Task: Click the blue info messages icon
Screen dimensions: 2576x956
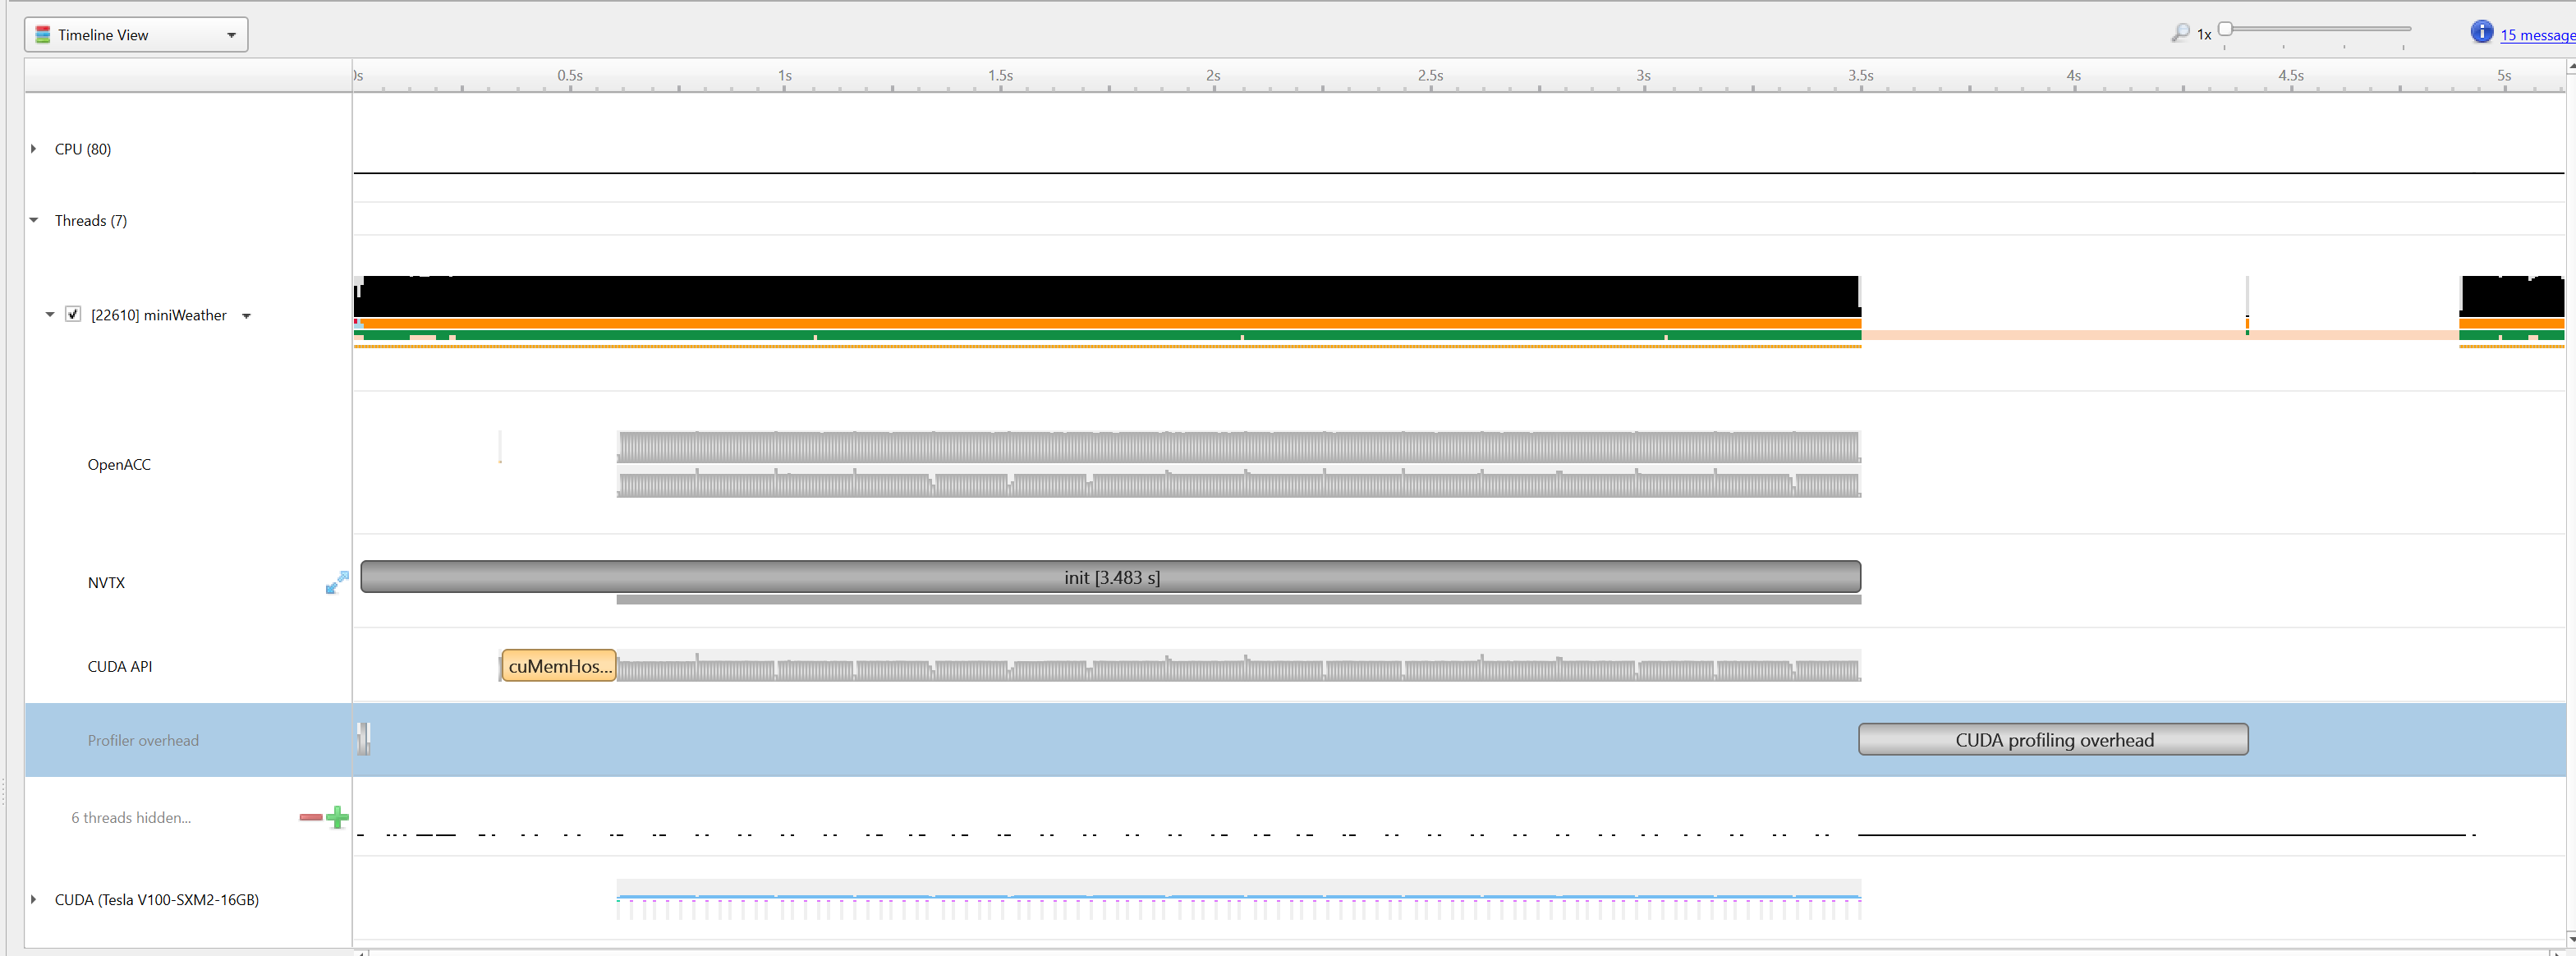Action: coord(2481,32)
